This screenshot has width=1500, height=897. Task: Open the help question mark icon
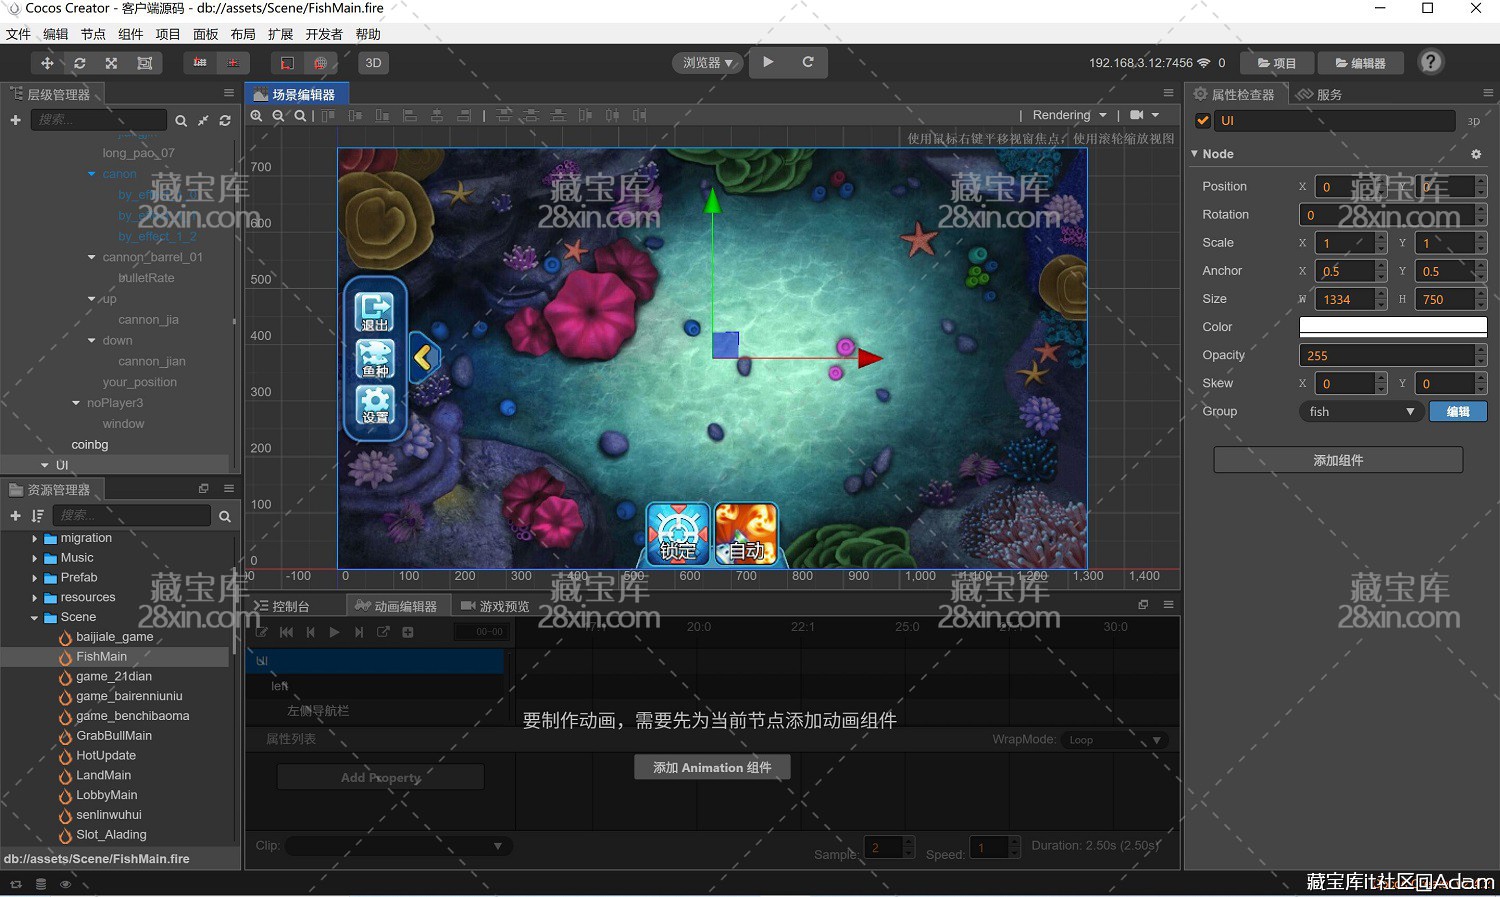(1431, 62)
